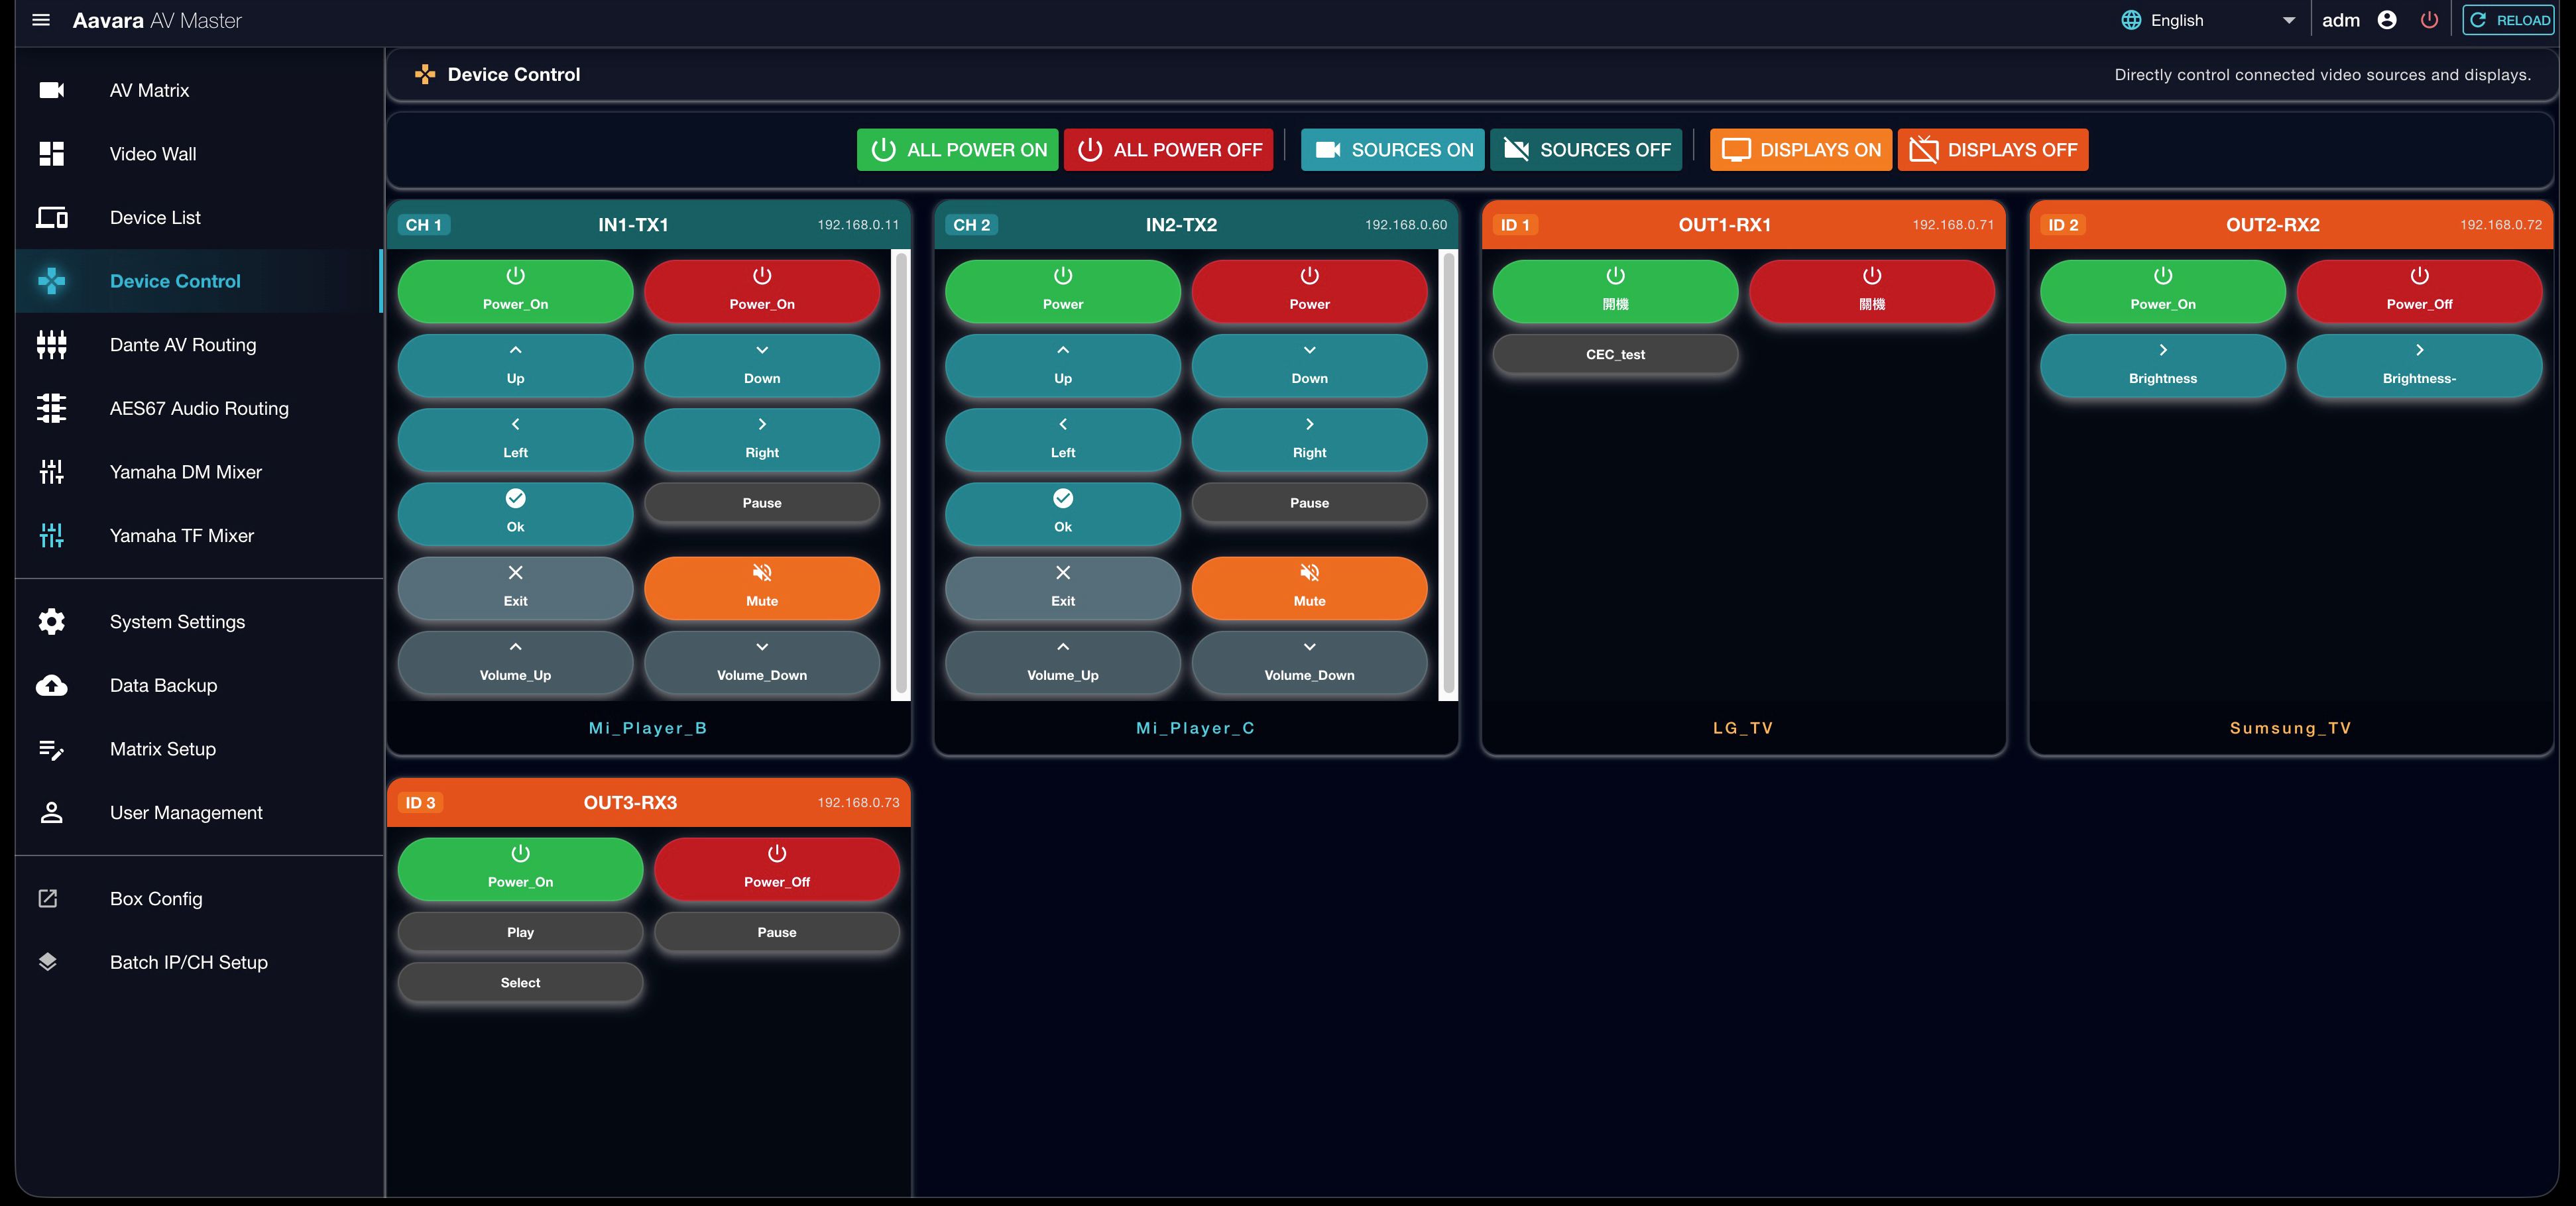Screen dimensions: 2576x1206
Task: Click the Yamaha DM Mixer icon
Action: click(x=52, y=472)
